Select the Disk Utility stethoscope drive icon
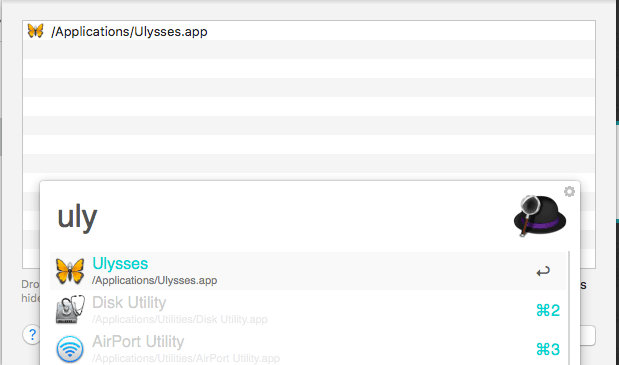Image resolution: width=619 pixels, height=365 pixels. (x=70, y=310)
